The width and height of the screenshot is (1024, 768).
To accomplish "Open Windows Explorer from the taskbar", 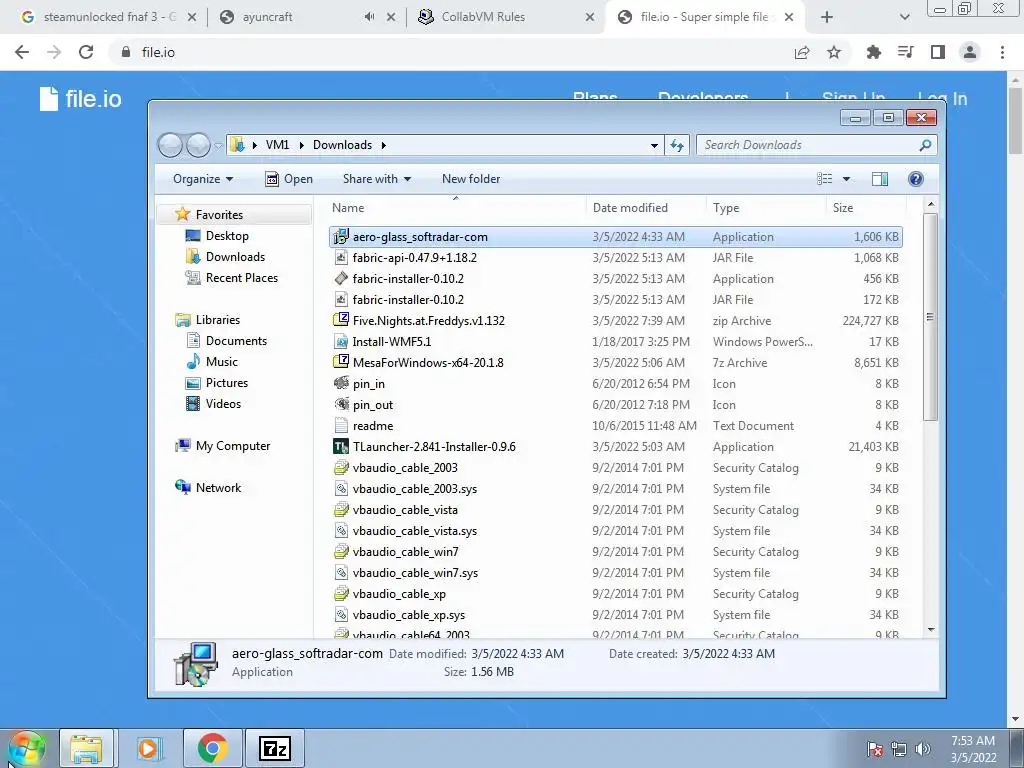I will coord(86,748).
